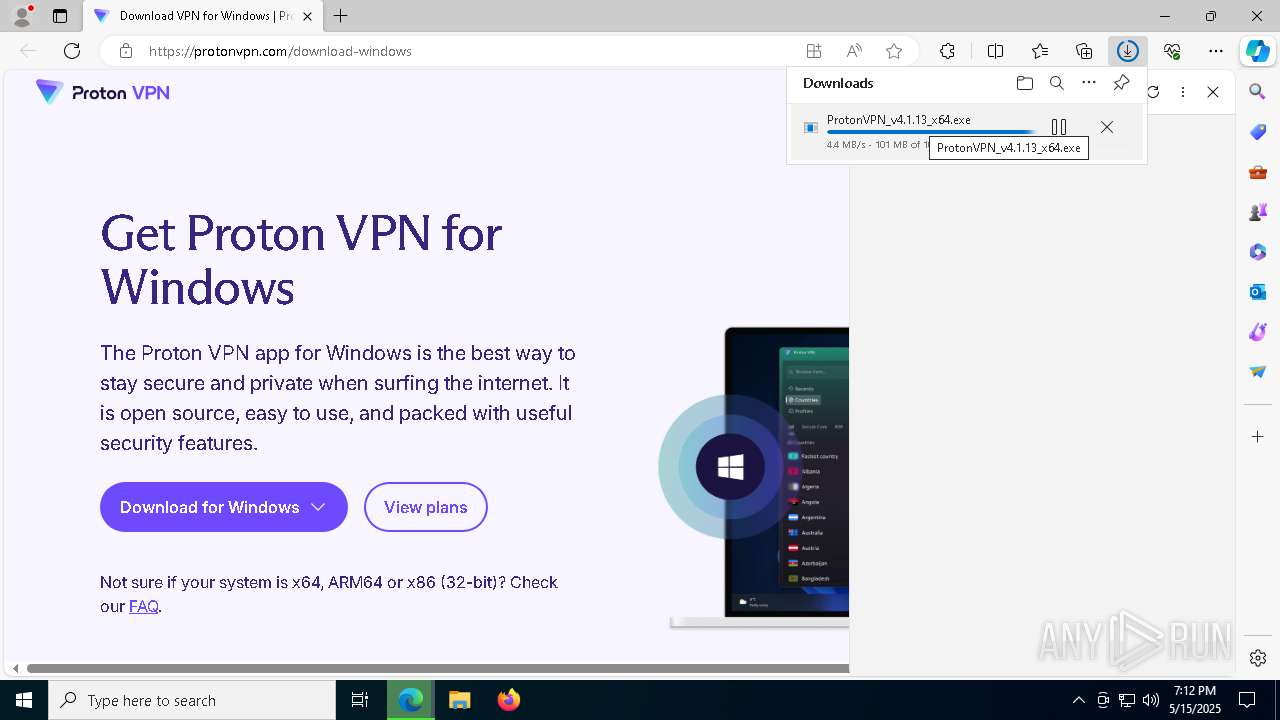Image resolution: width=1280 pixels, height=720 pixels.
Task: Open sidebar pane more options
Action: 1183,92
